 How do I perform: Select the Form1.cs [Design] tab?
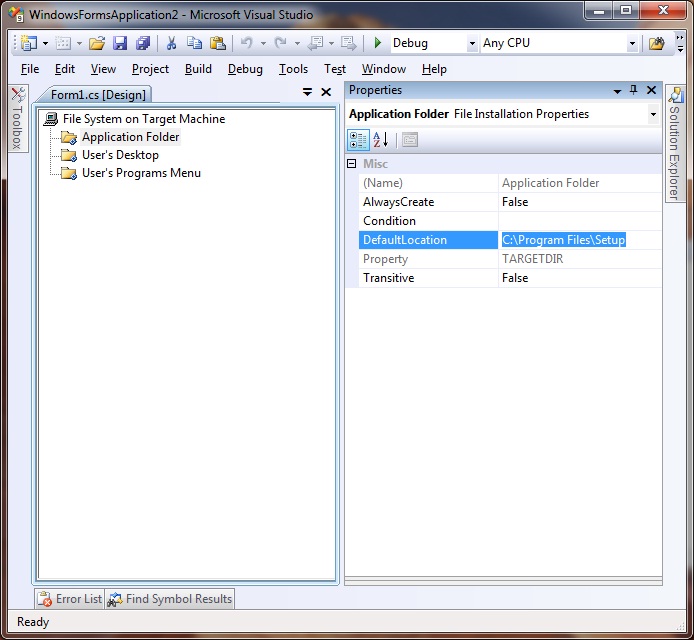[x=98, y=95]
